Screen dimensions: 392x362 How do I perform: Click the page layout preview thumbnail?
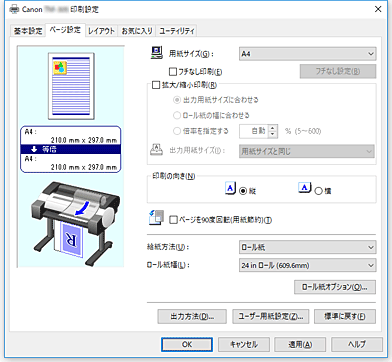(x=71, y=86)
